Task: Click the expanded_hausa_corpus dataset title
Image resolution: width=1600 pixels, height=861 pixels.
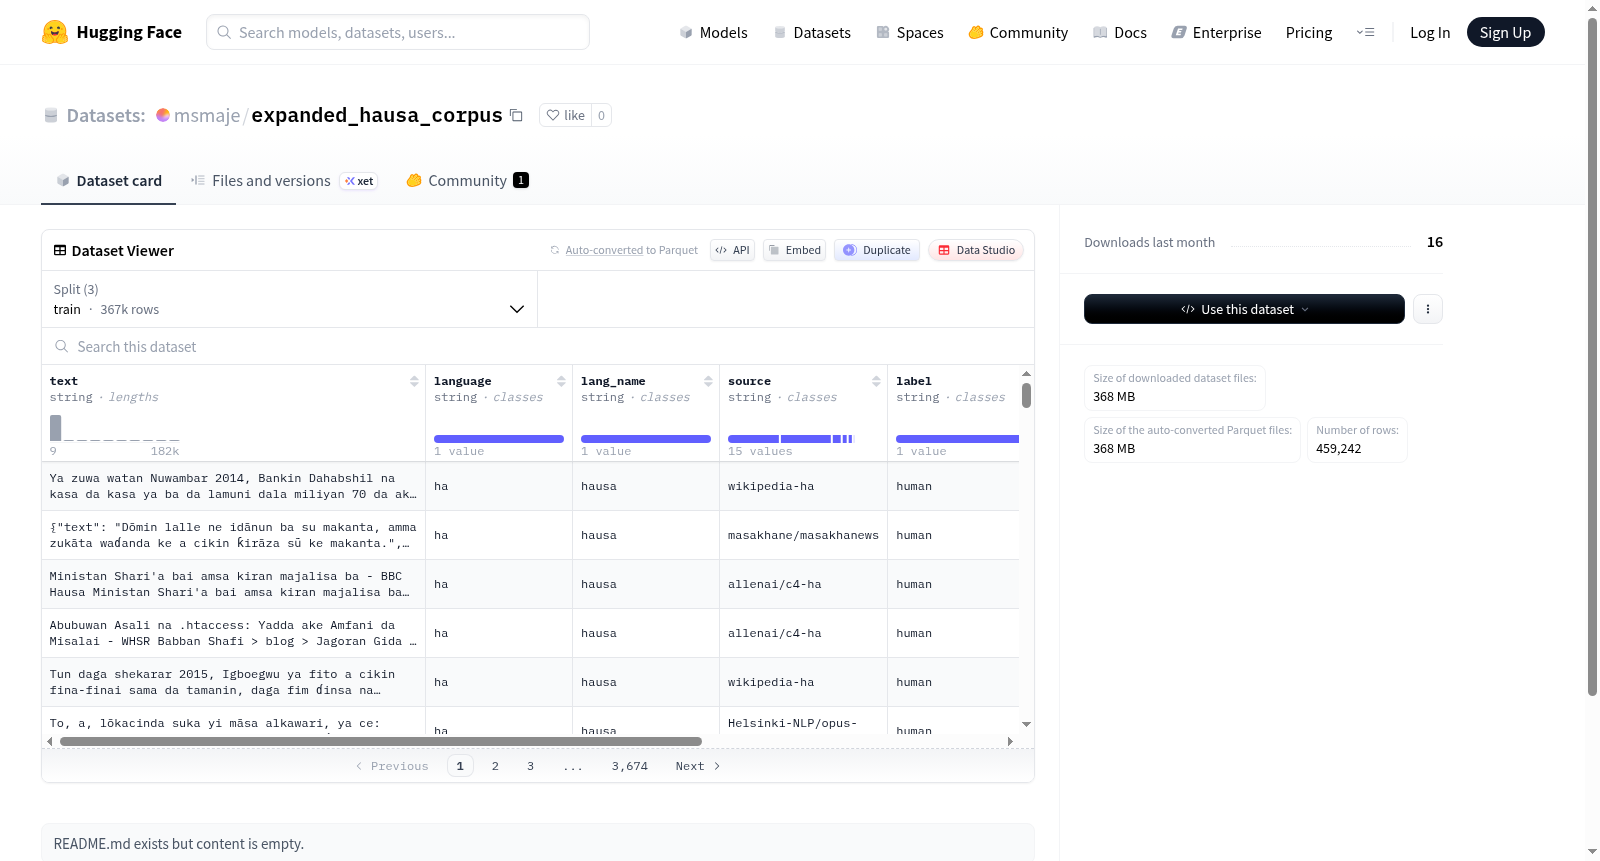Action: click(x=377, y=115)
